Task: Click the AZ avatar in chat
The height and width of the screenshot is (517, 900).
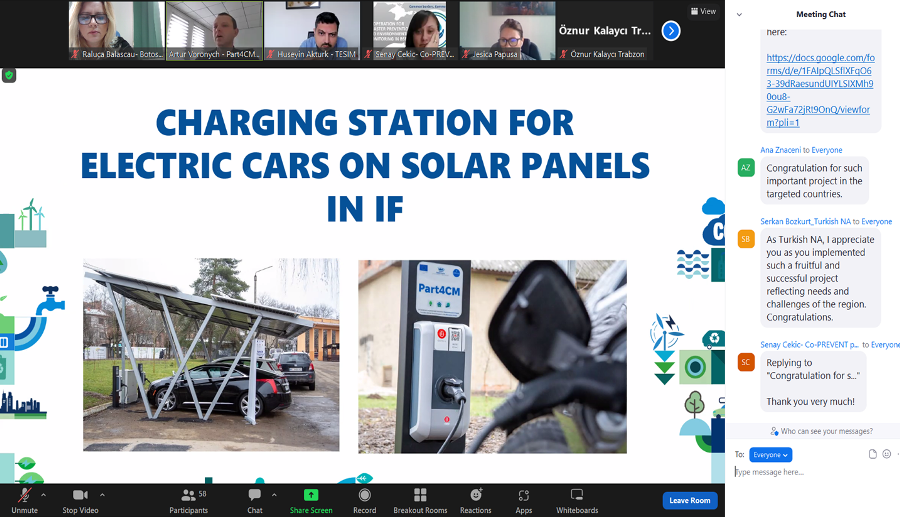Action: pos(746,168)
